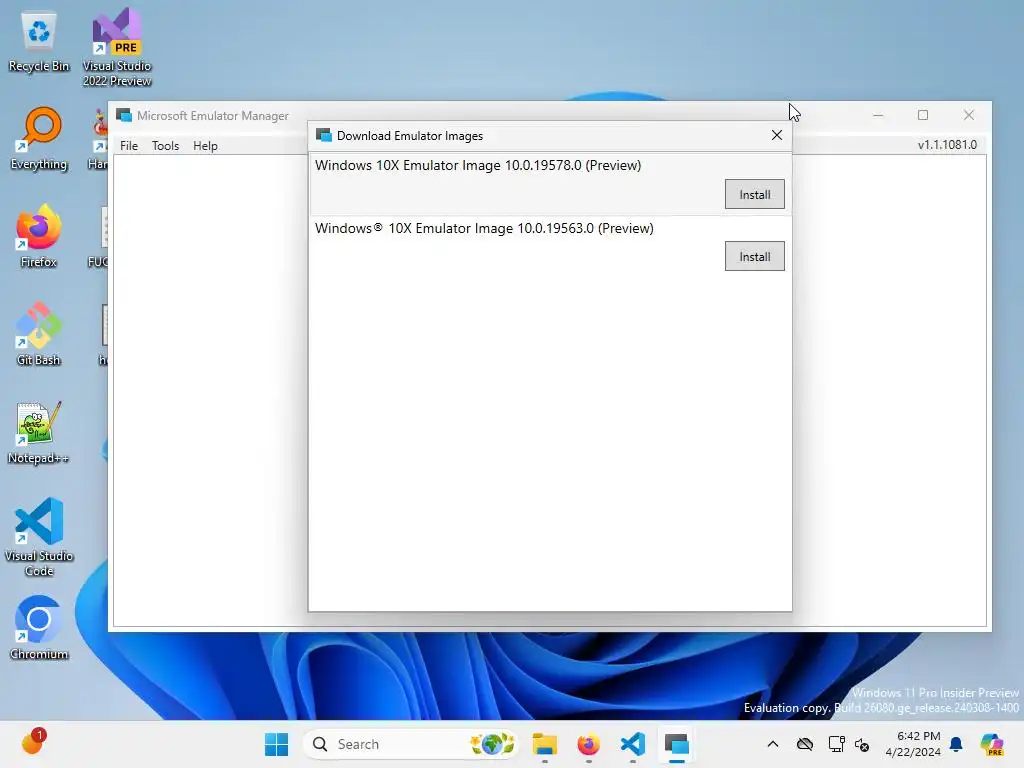Select the Recycle Bin desktop icon
This screenshot has height=768, width=1024.
coord(39,42)
